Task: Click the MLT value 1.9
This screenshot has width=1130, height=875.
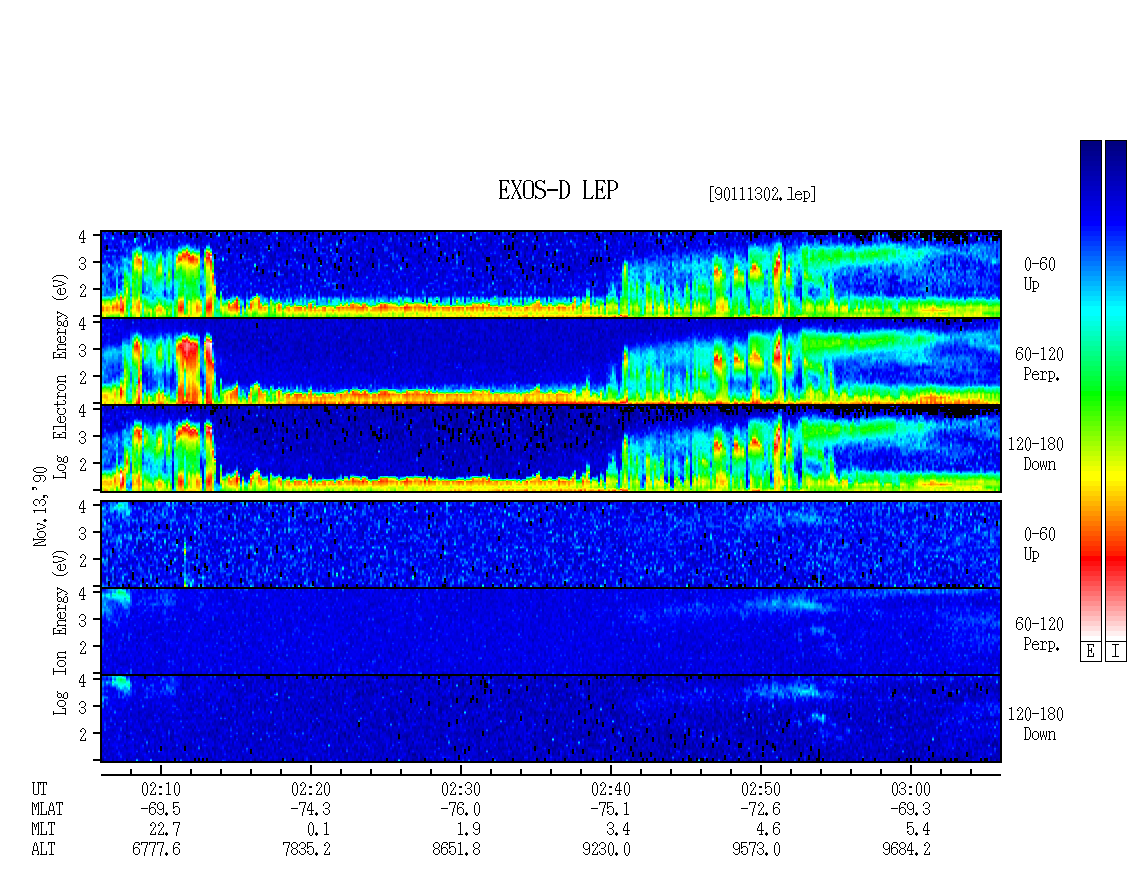Action: point(468,830)
